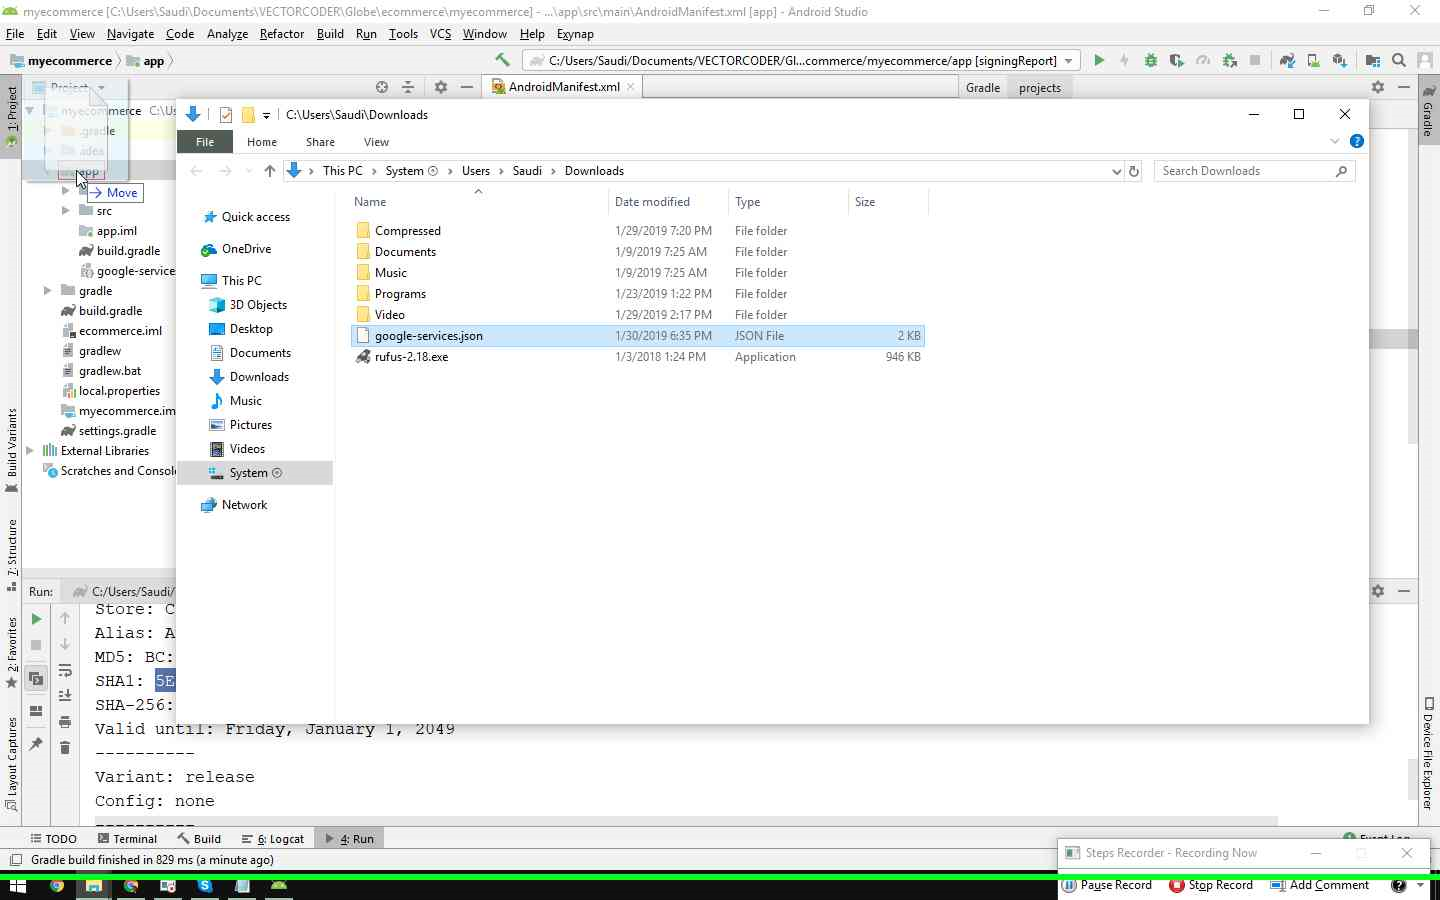Viewport: 1440px width, 900px height.
Task: Open the SDK Manager icon
Action: [x=1339, y=60]
